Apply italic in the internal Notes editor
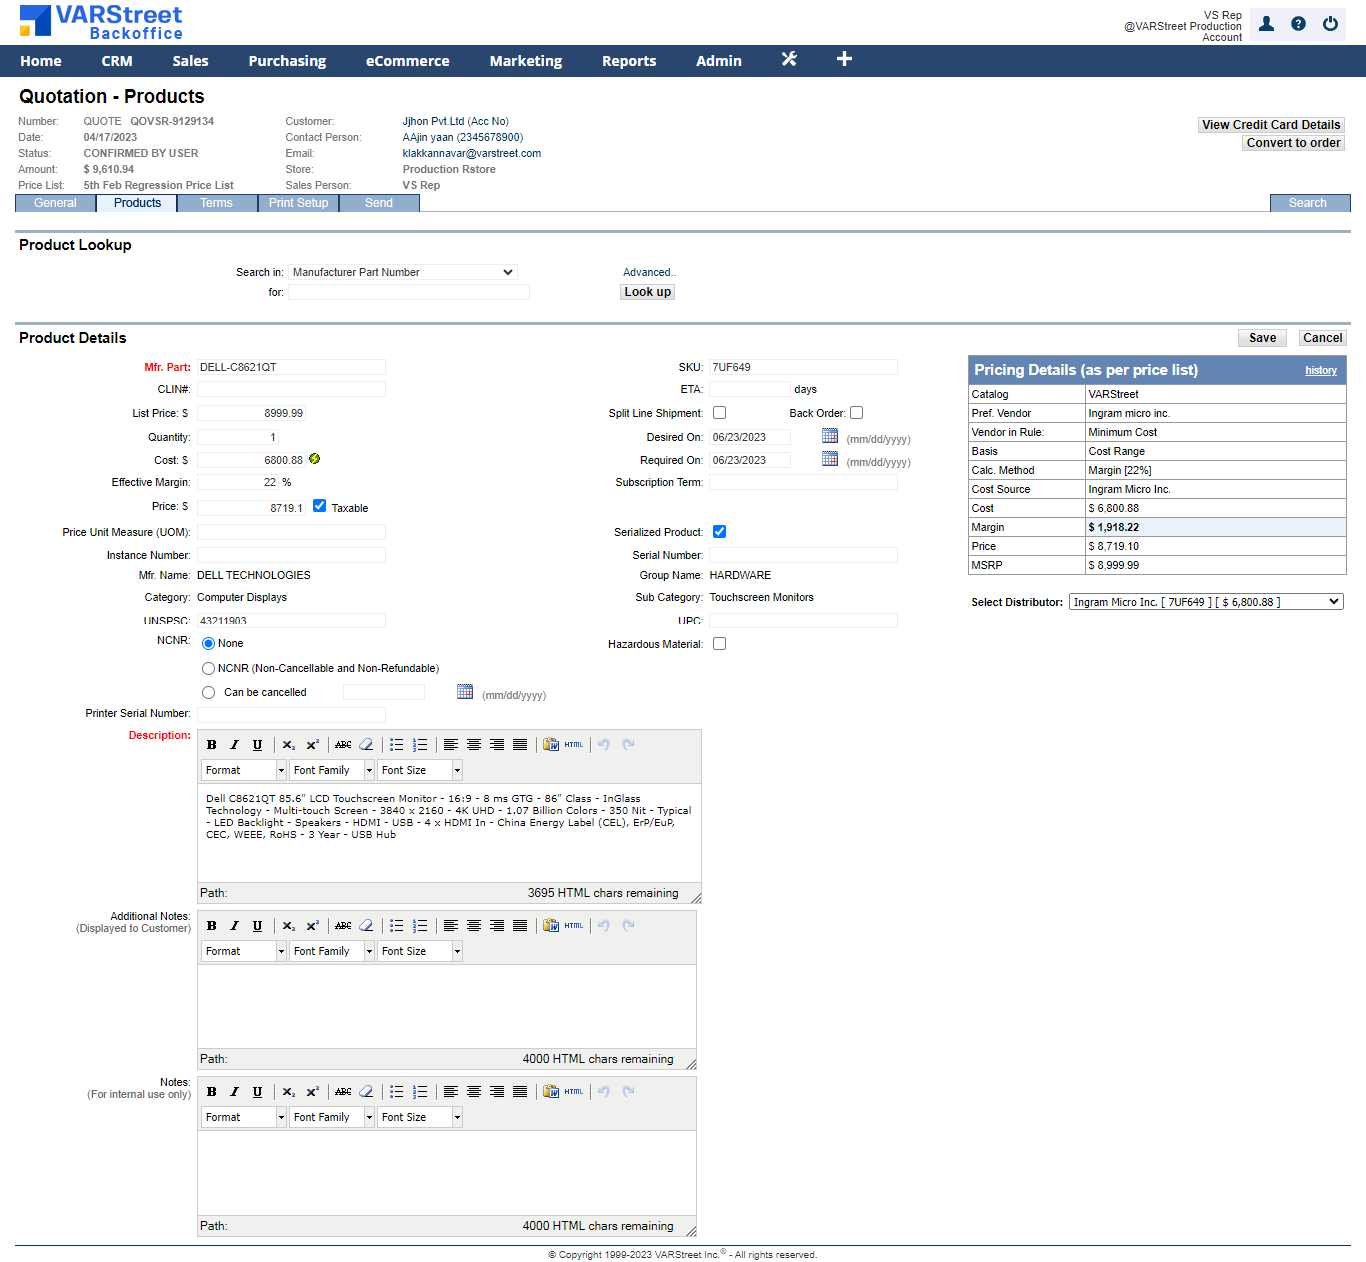The width and height of the screenshot is (1366, 1262). point(234,1092)
